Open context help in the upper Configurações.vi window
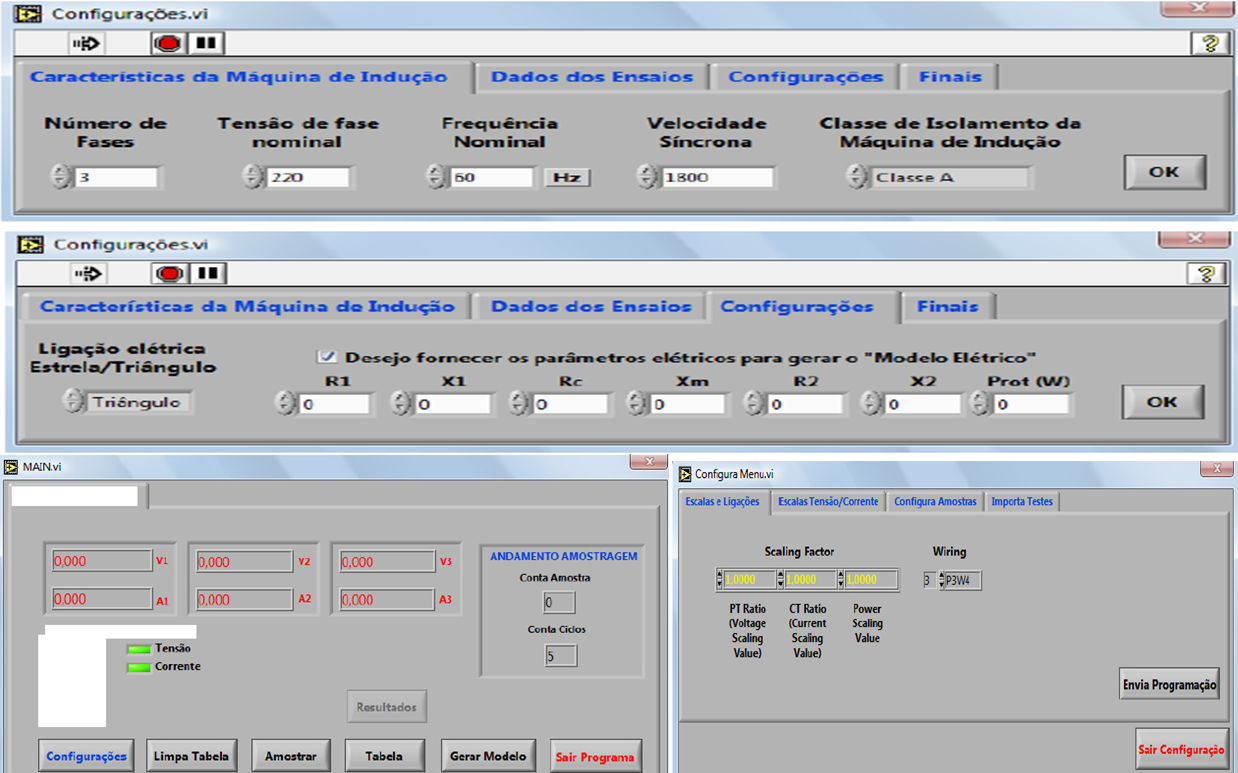Screen dimensions: 1238x773 tap(1208, 43)
